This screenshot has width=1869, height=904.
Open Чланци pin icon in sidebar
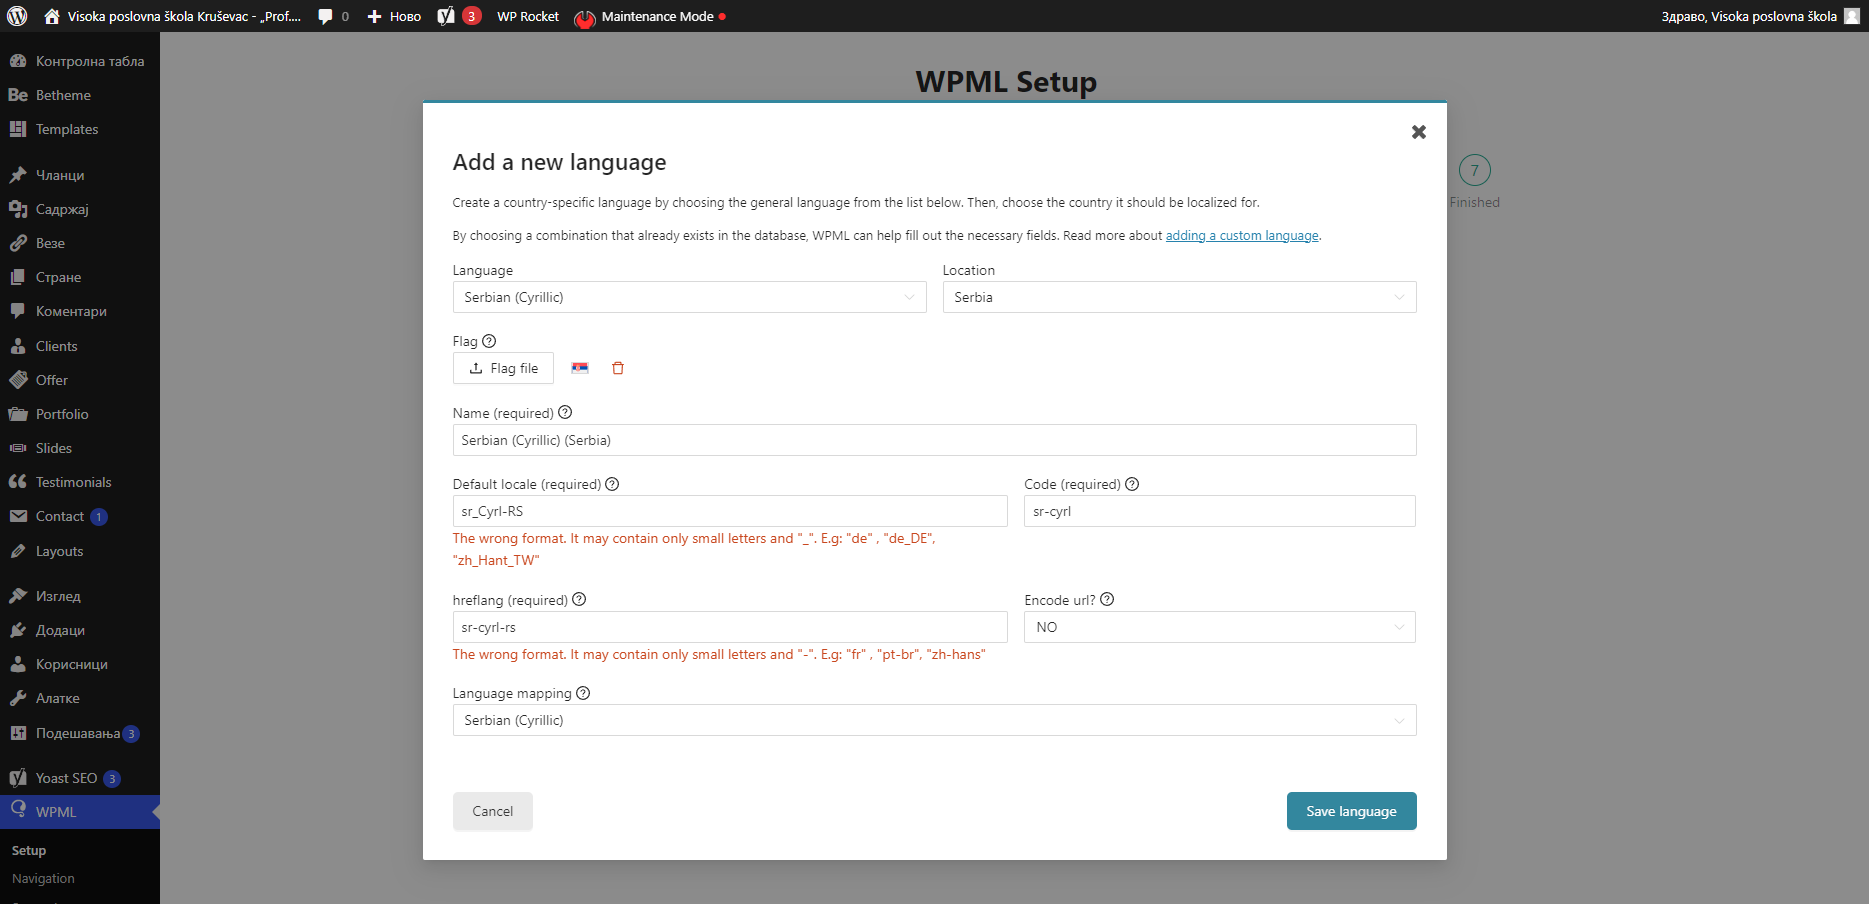pos(17,175)
